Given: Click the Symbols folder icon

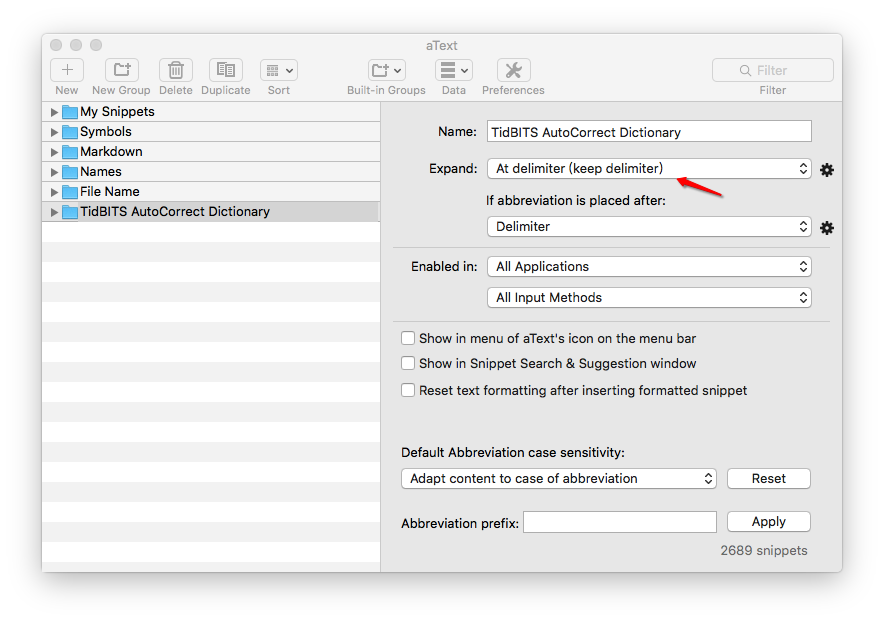Looking at the screenshot, I should 70,132.
